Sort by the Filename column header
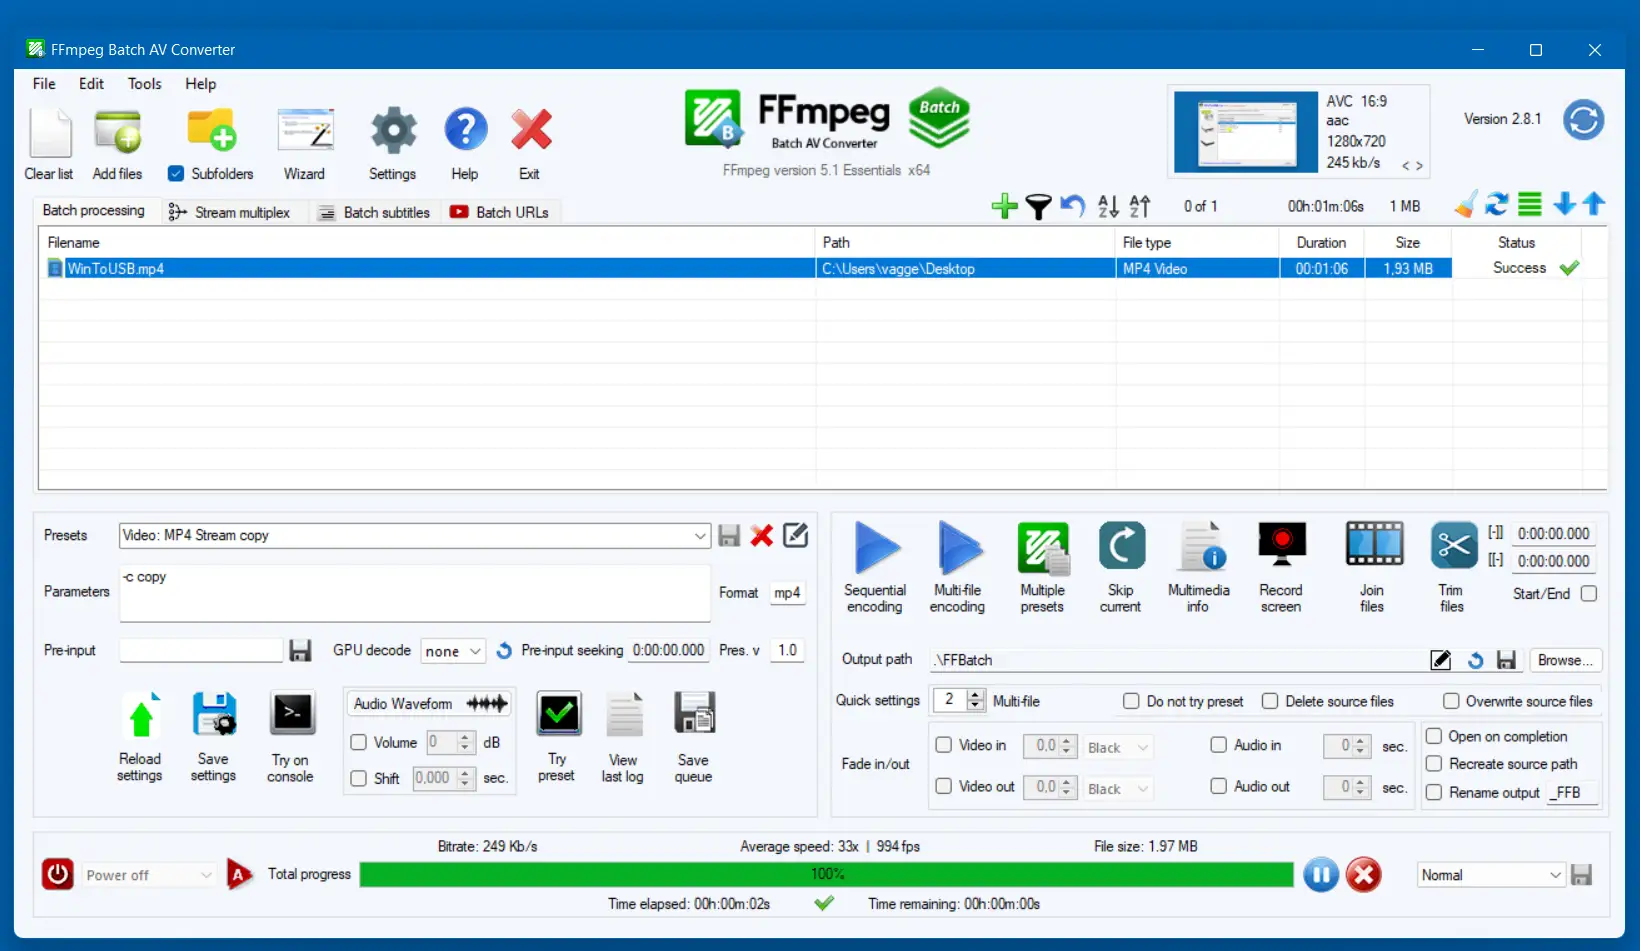This screenshot has height=952, width=1641. (x=427, y=243)
